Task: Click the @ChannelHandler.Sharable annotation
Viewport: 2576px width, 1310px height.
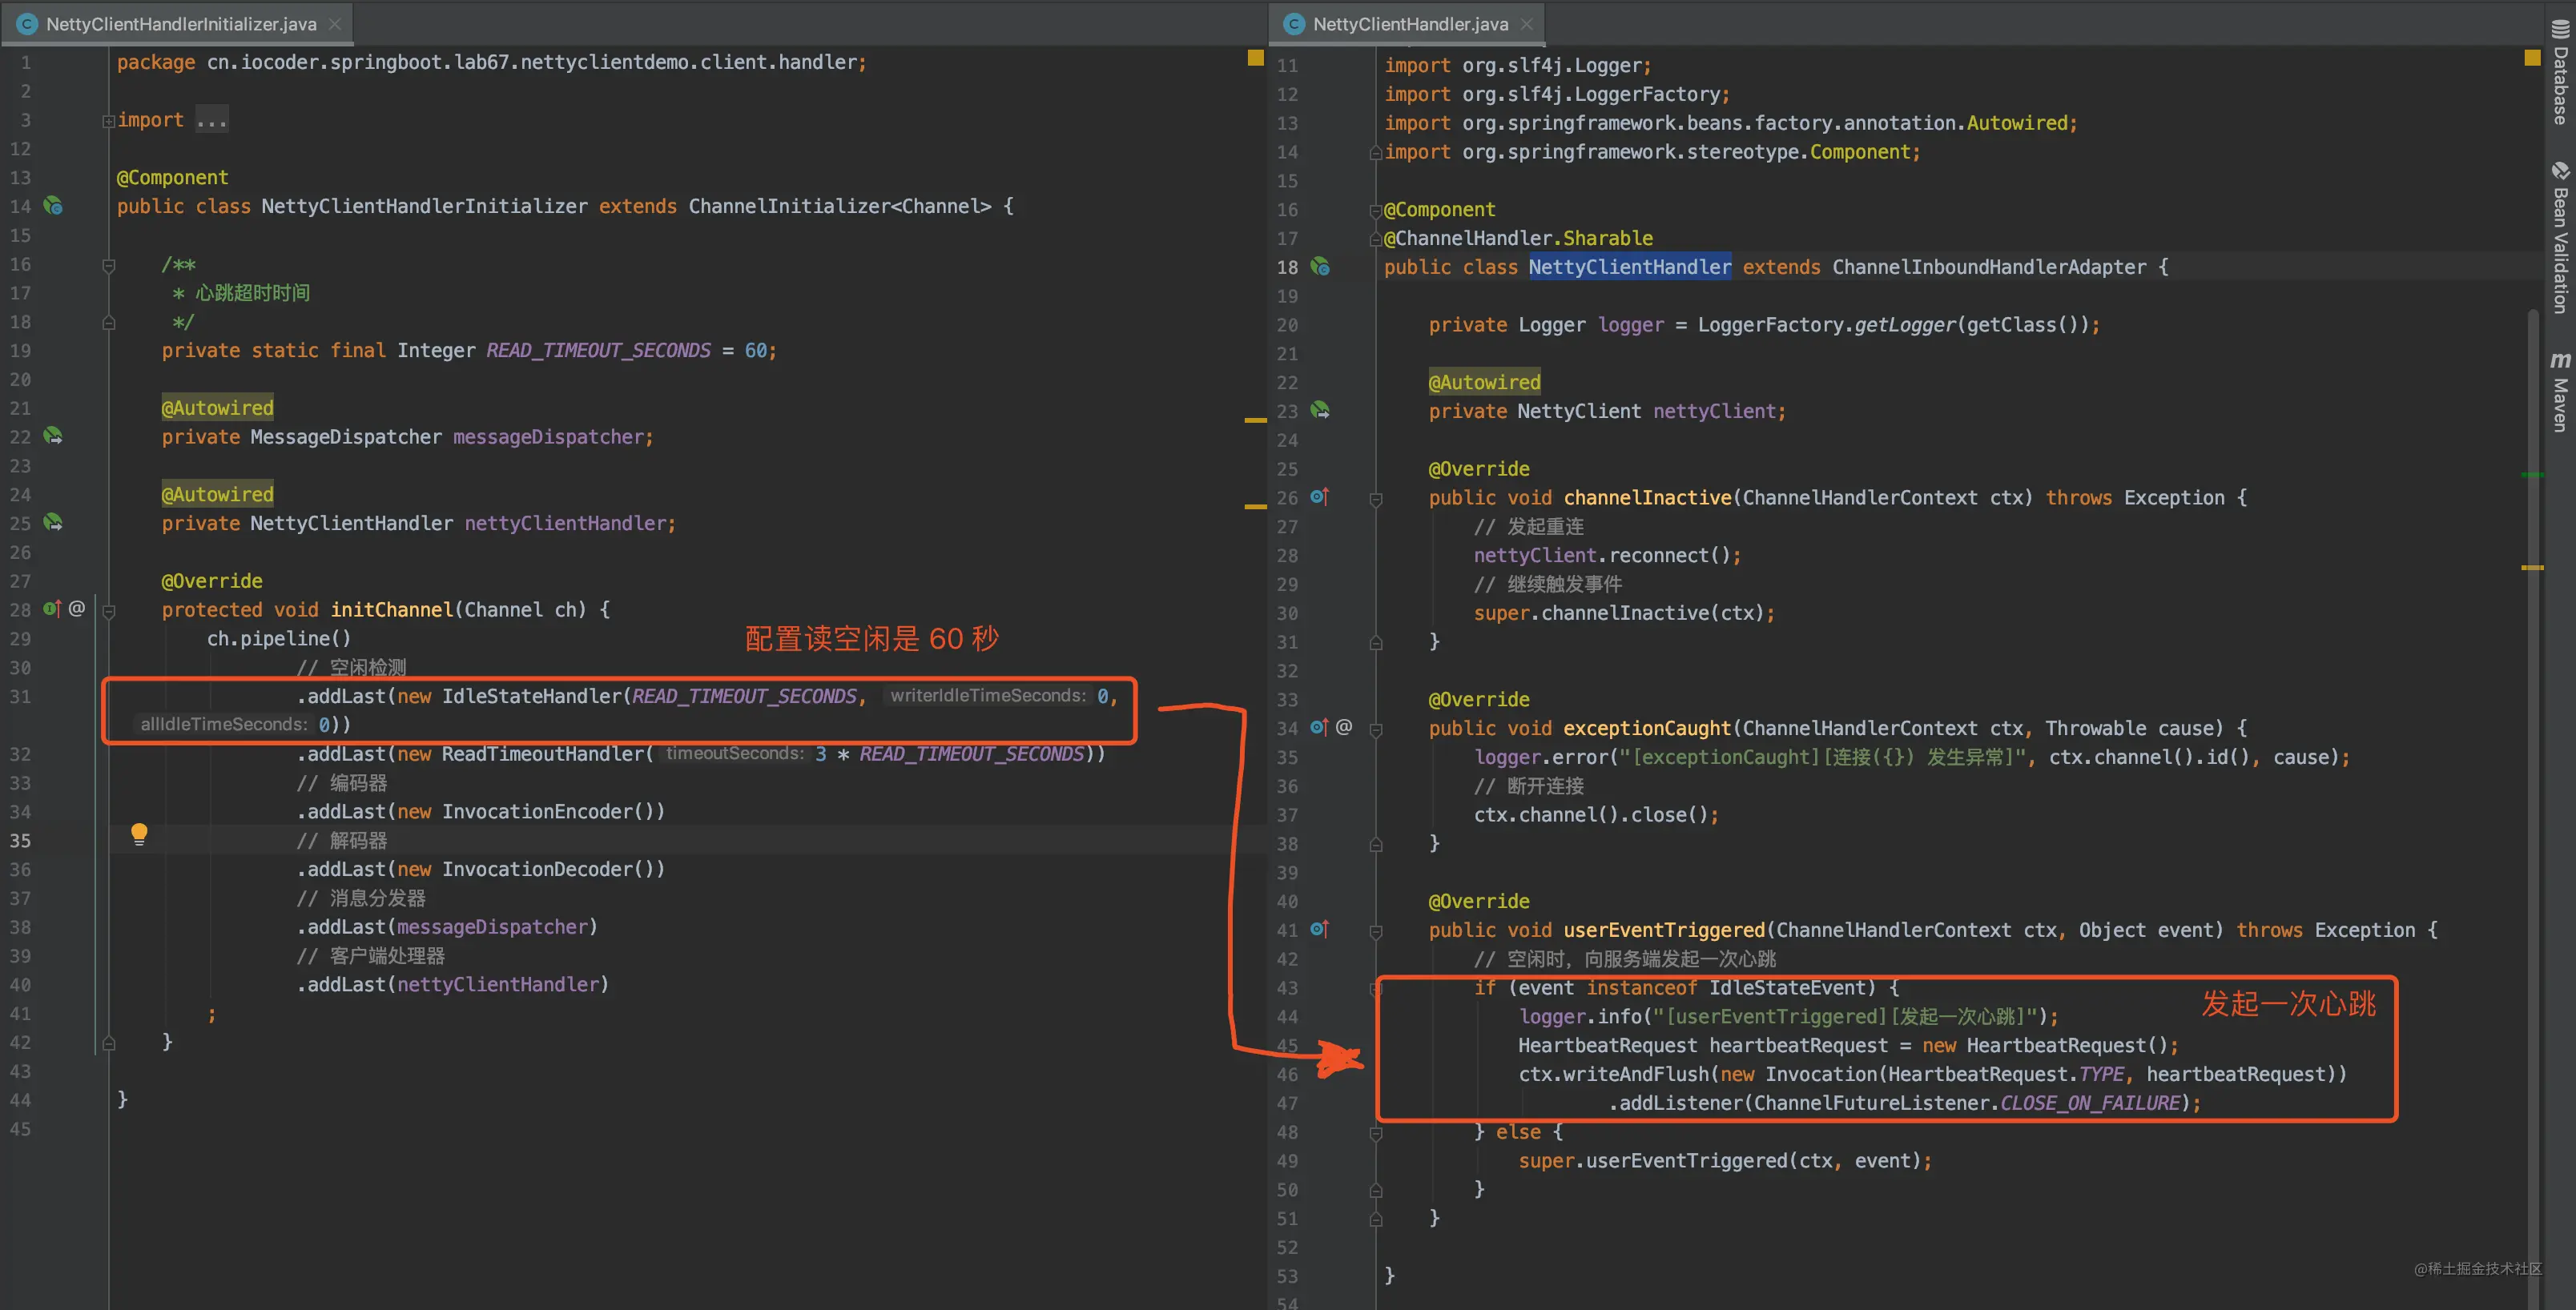Action: (x=1518, y=238)
